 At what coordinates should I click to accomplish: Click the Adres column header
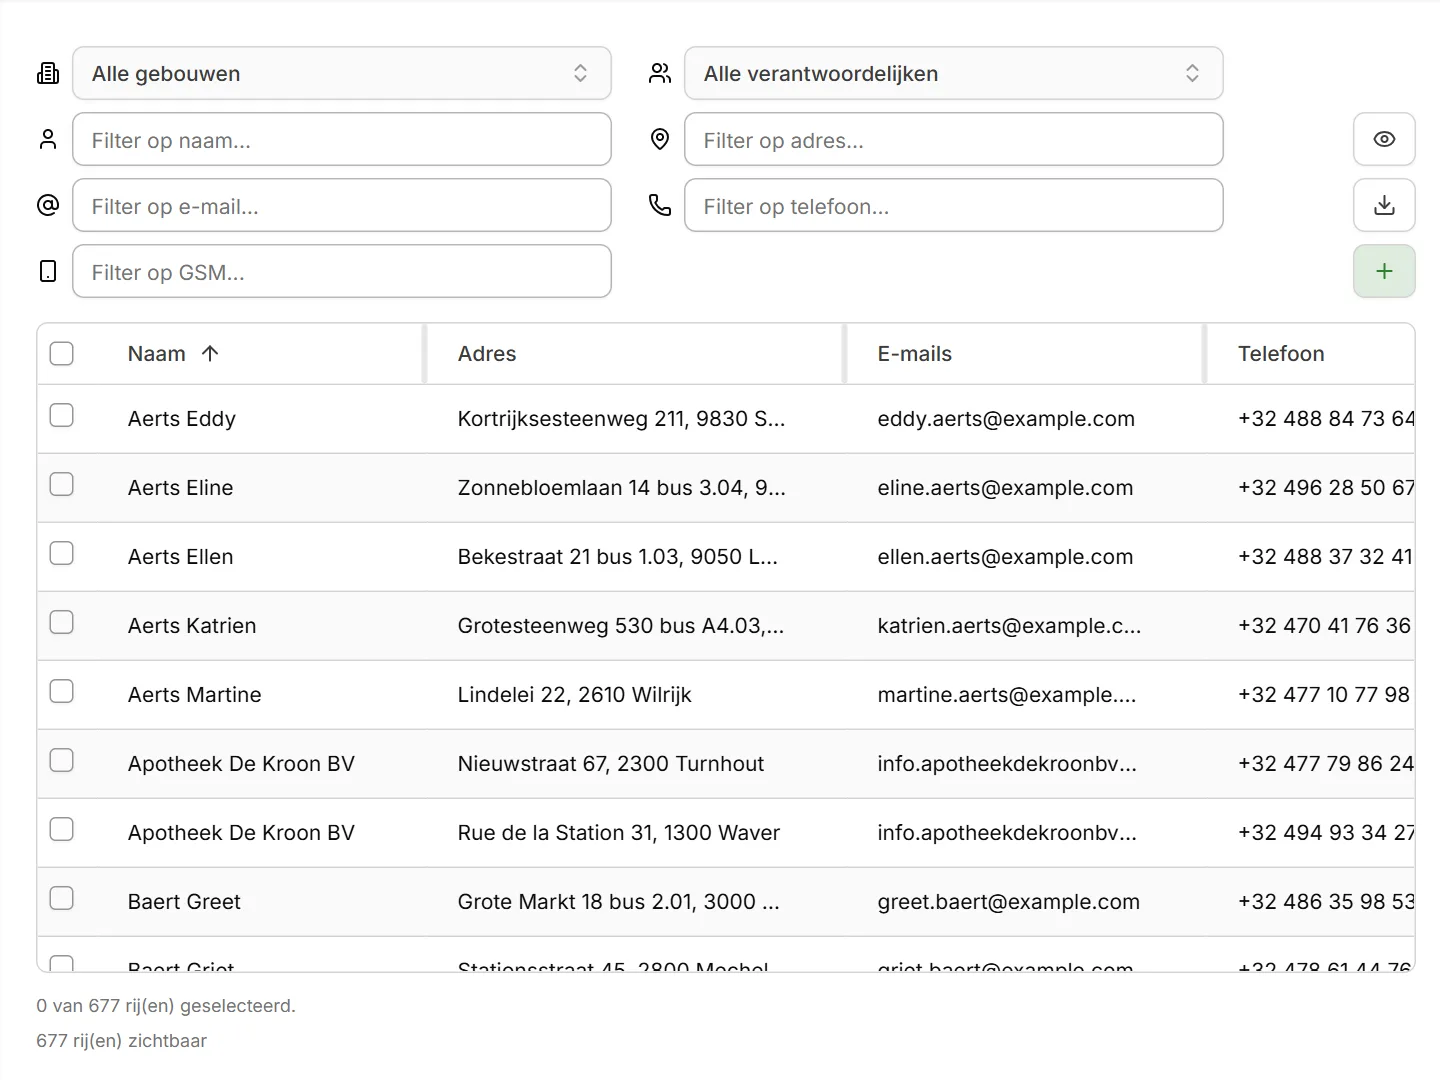click(487, 353)
